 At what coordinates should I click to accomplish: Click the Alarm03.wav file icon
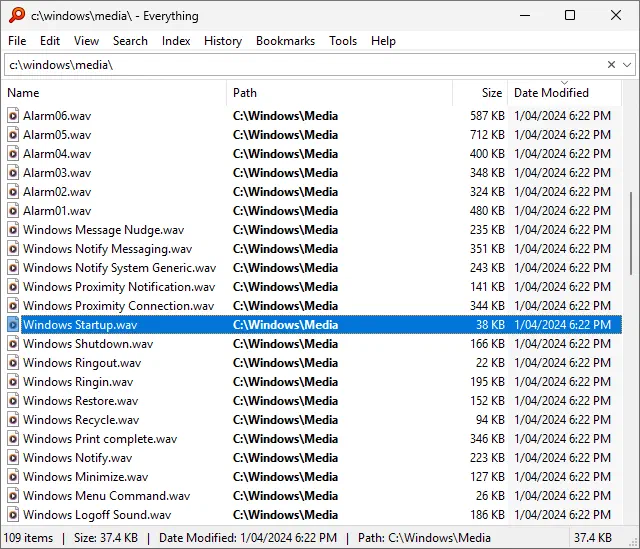point(13,173)
